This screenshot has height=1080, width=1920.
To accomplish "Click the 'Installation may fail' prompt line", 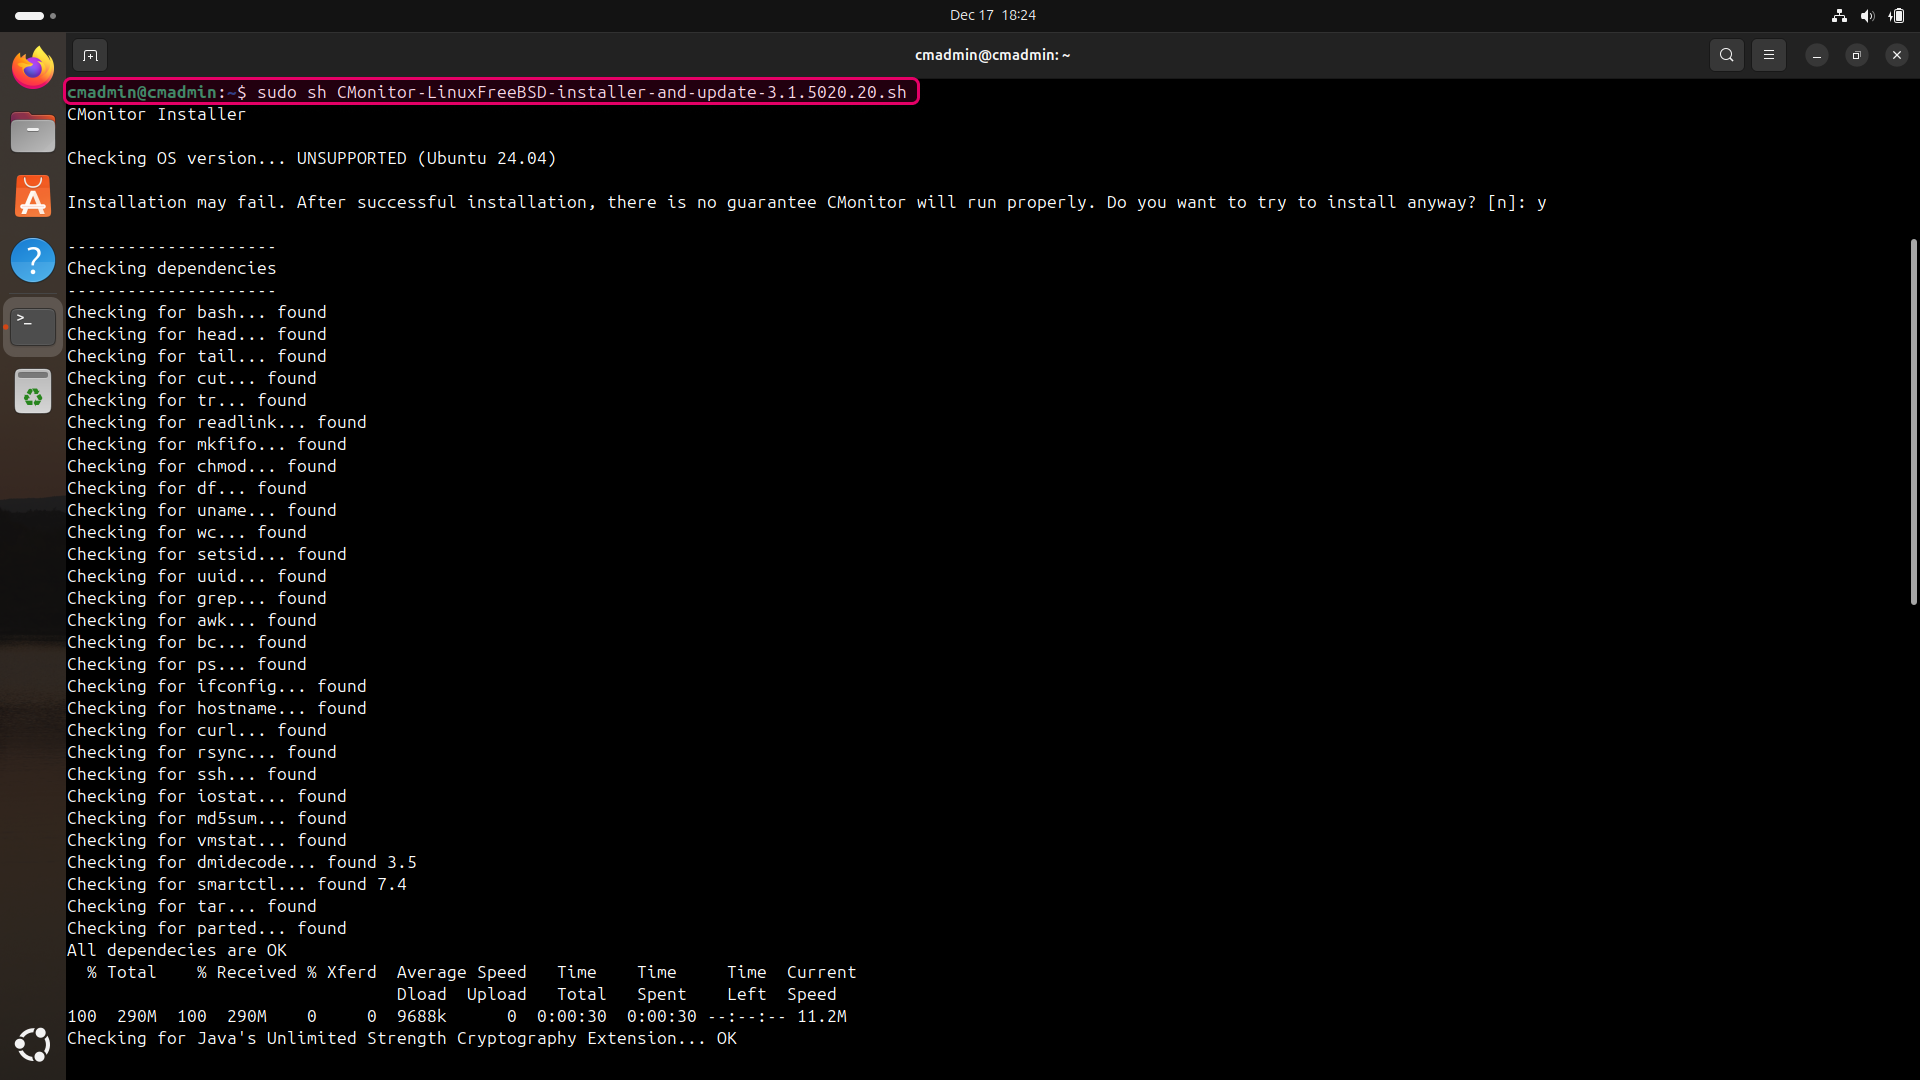I will coord(806,202).
